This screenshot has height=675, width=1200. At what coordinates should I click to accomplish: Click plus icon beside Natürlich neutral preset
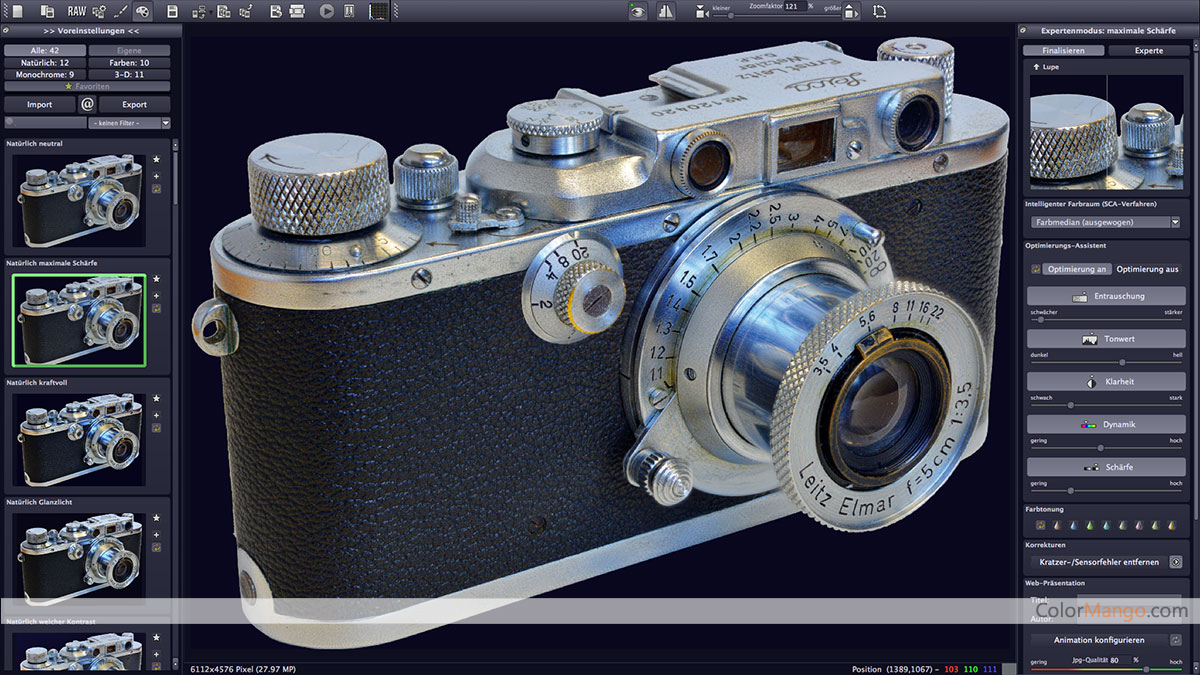point(156,175)
